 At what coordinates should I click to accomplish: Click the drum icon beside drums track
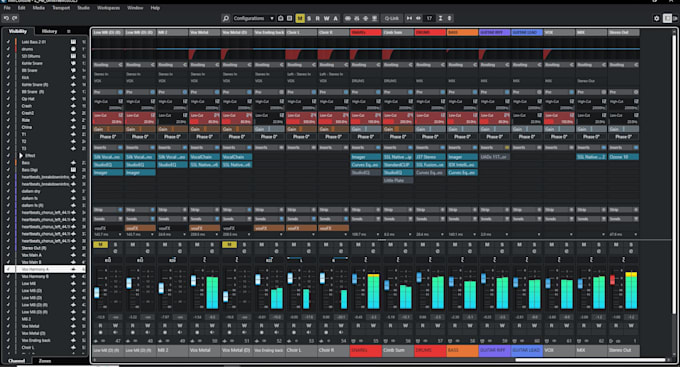[73, 49]
